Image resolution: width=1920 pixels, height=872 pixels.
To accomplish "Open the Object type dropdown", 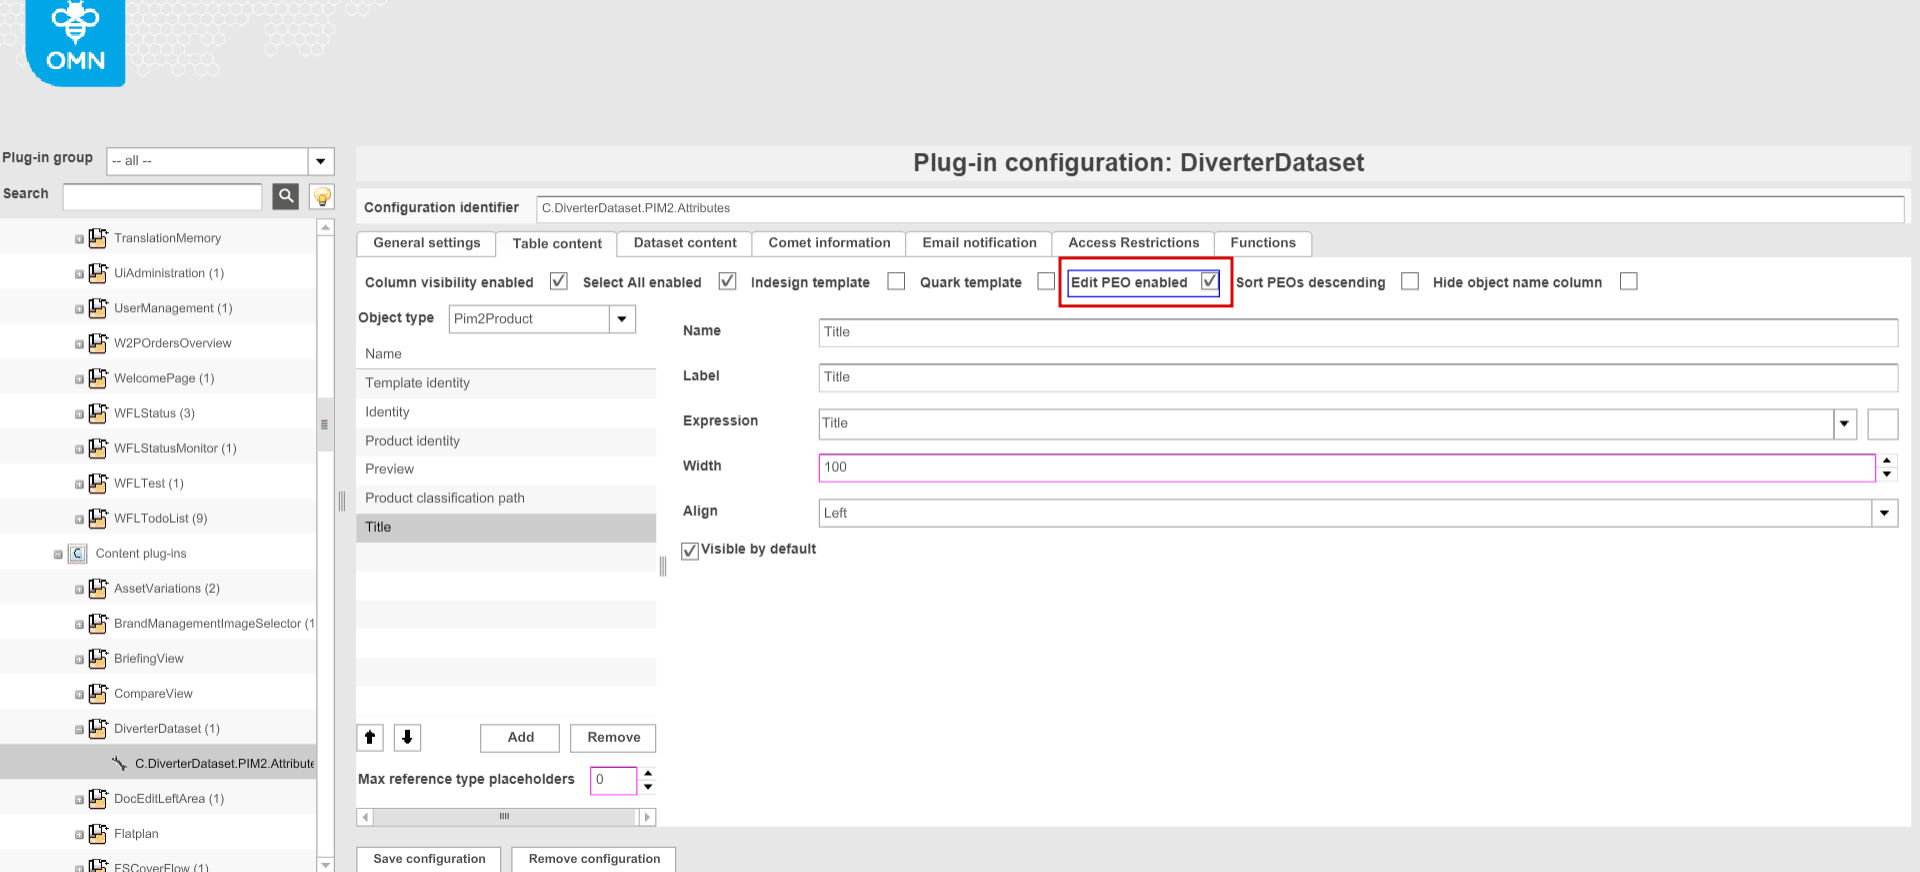I will [622, 319].
